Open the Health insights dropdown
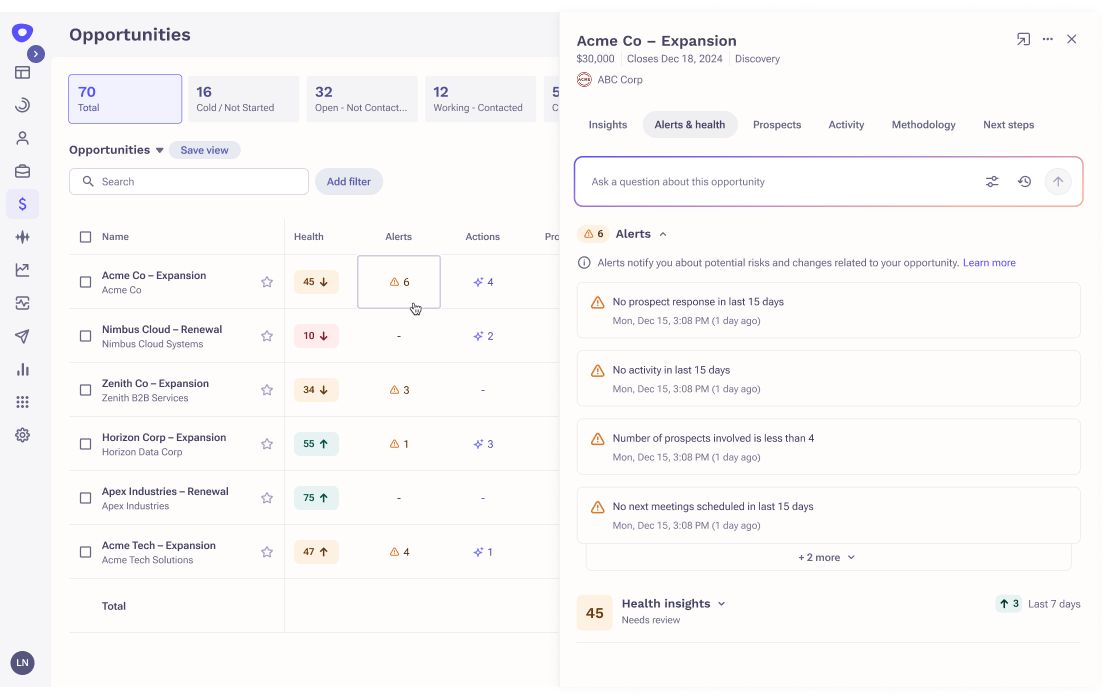 pos(721,603)
